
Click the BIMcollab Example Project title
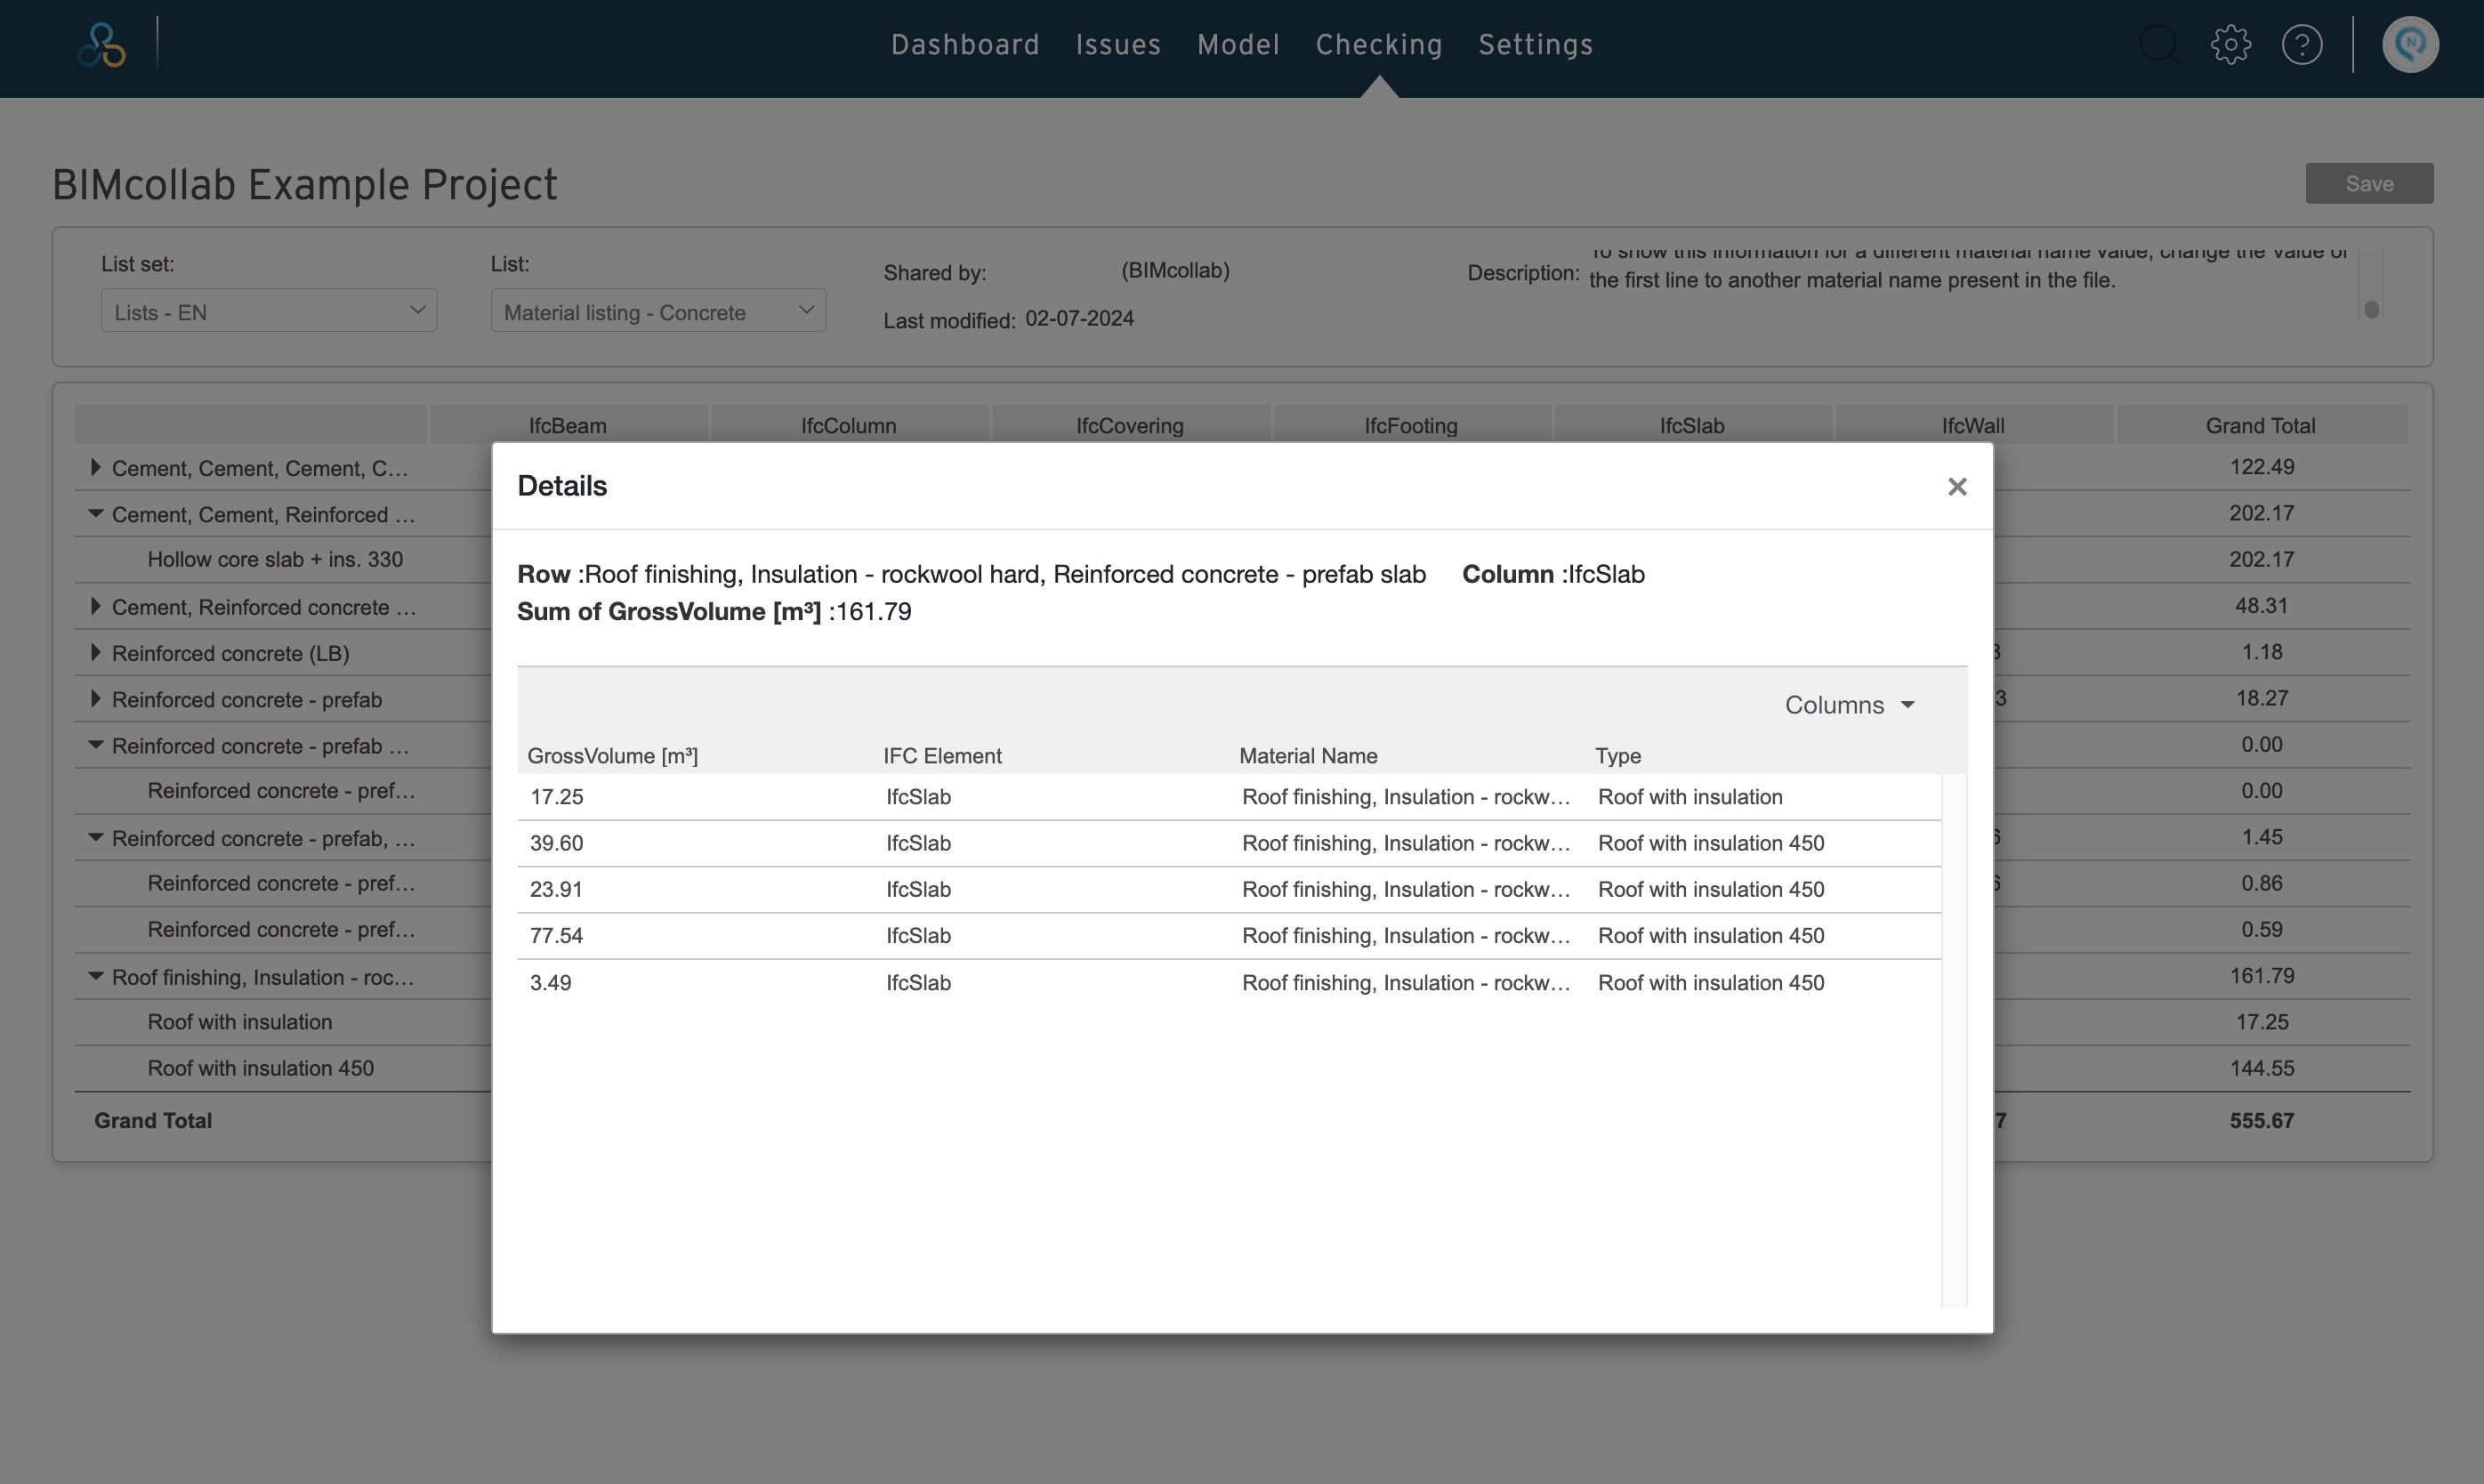click(305, 185)
